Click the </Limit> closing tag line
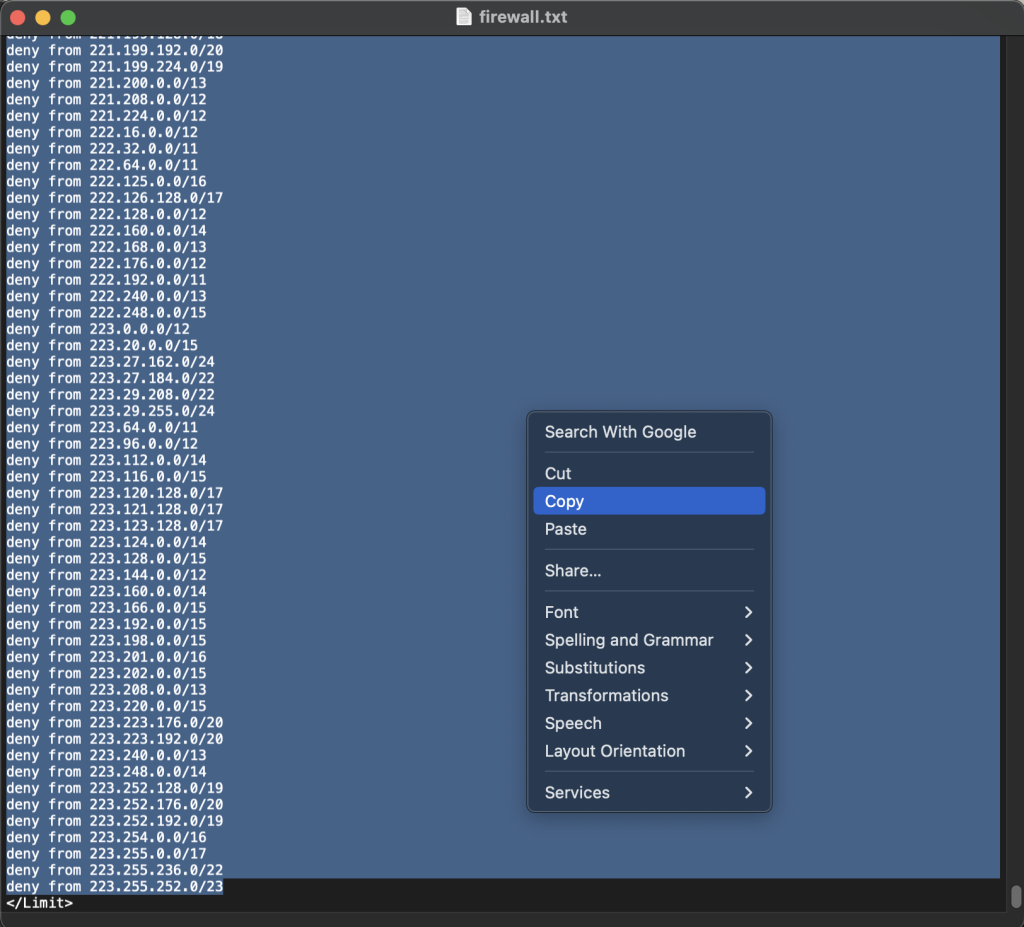The image size is (1024, 927). point(40,903)
